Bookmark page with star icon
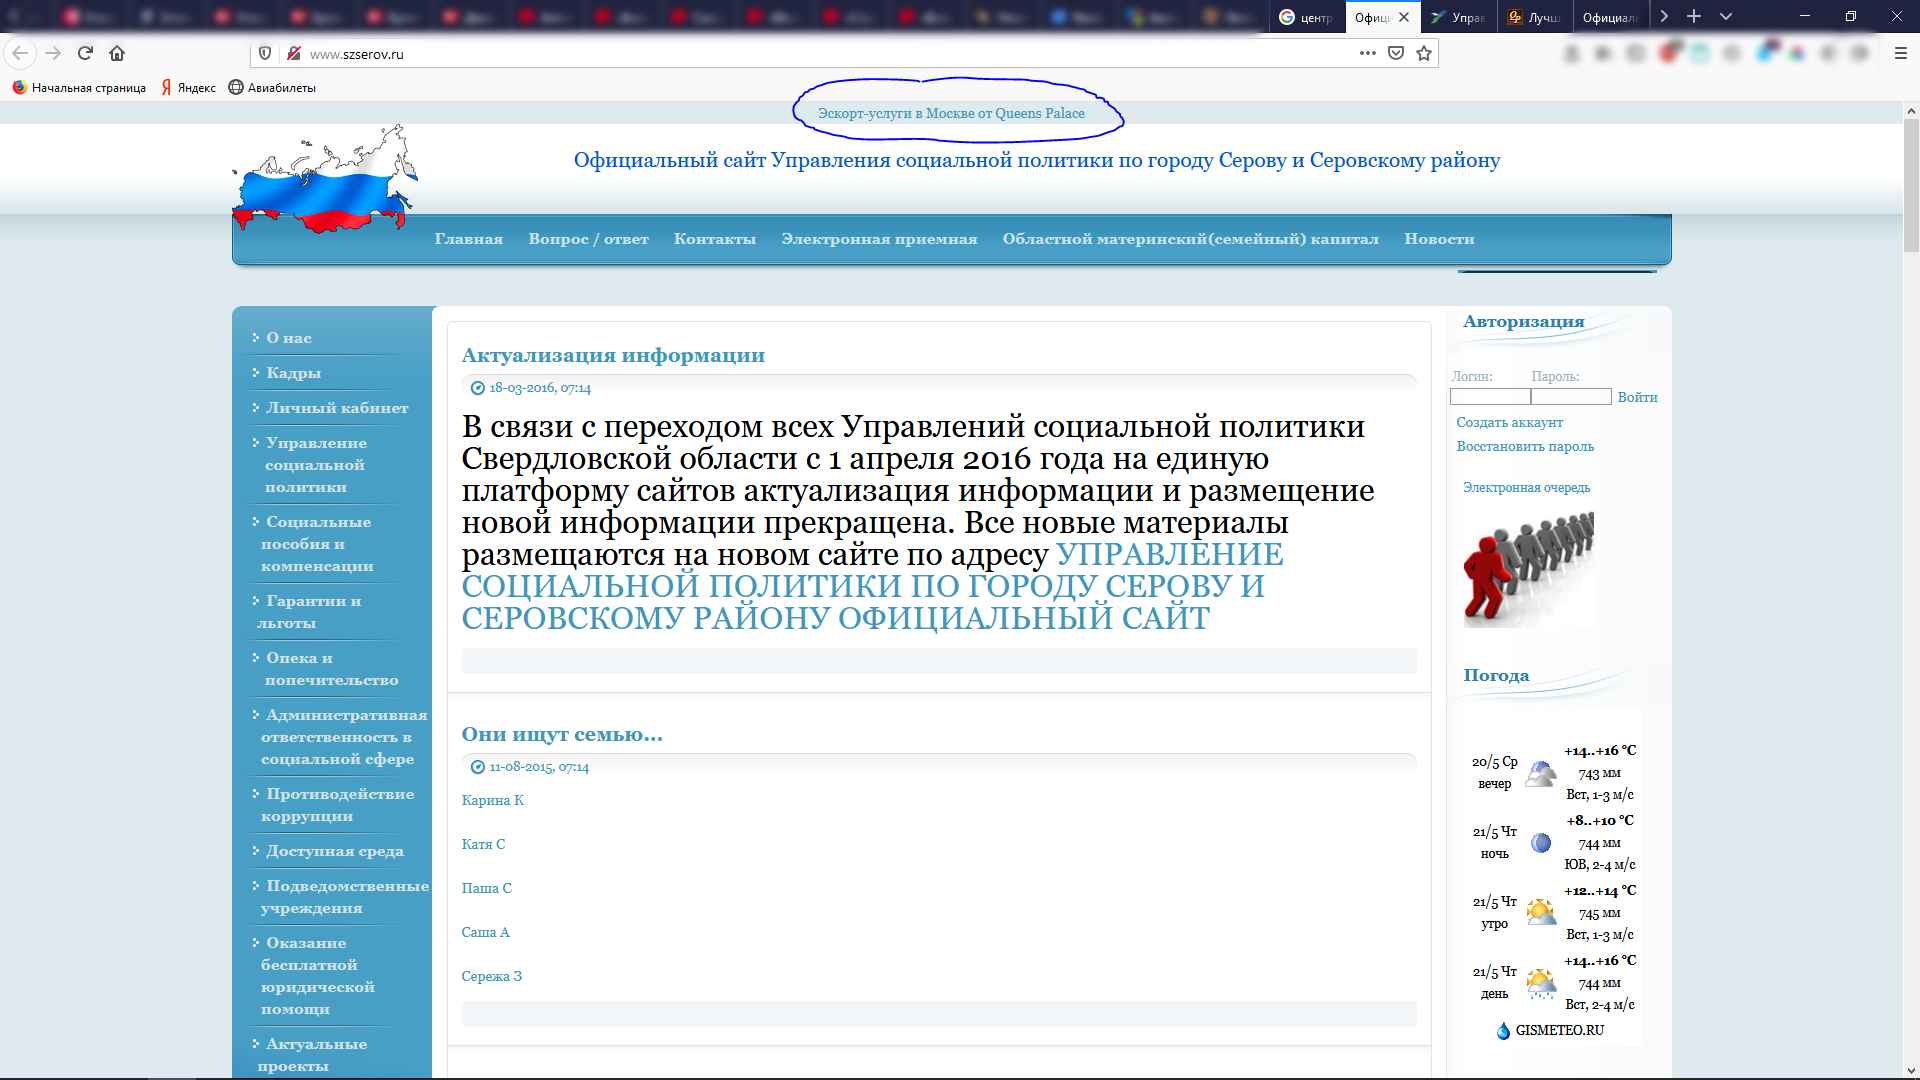This screenshot has width=1920, height=1080. (x=1424, y=53)
